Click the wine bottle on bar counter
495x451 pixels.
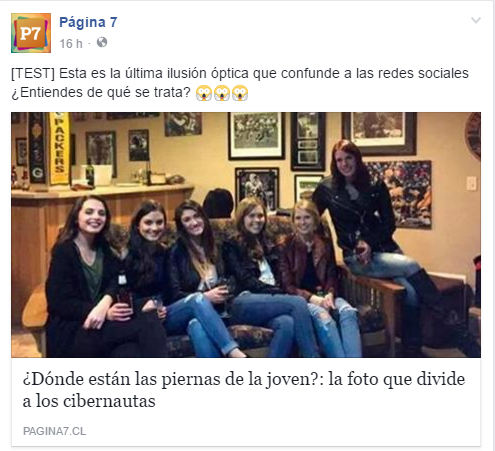(x=89, y=172)
